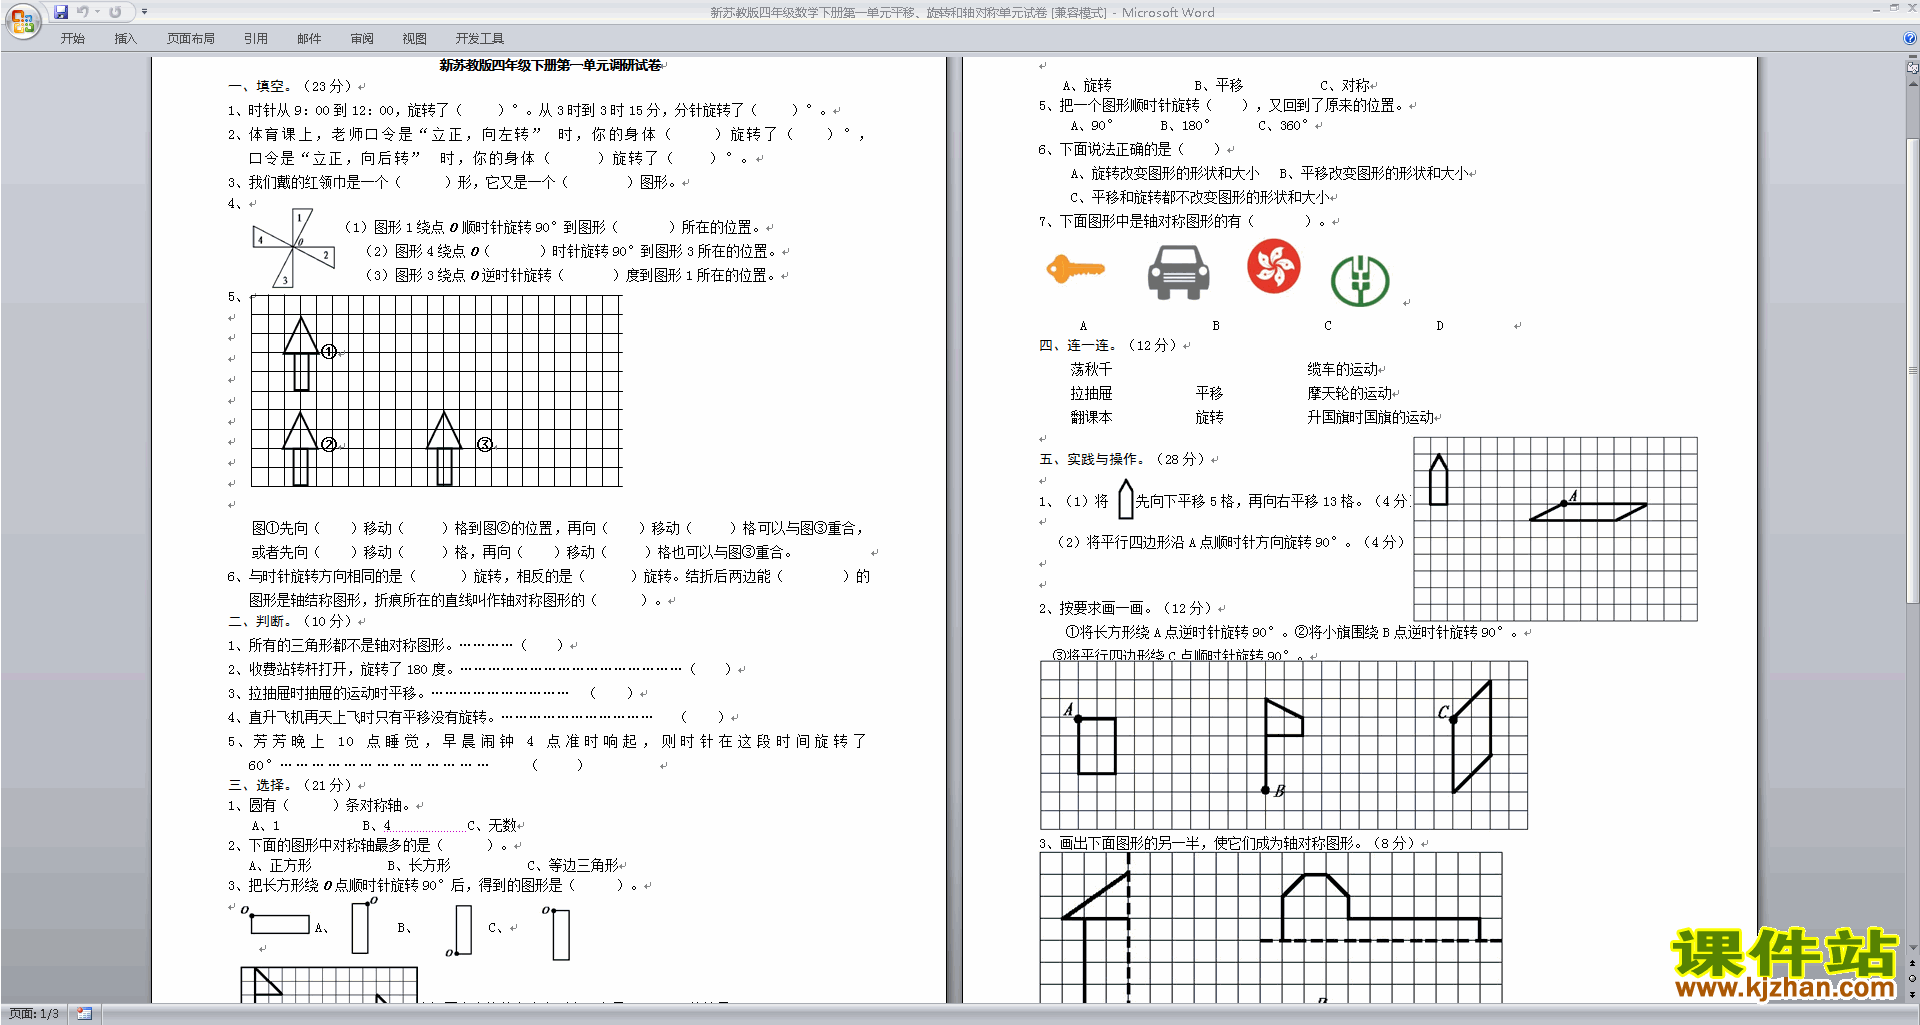
Task: Click option B、180° in question 5
Action: point(1185,125)
